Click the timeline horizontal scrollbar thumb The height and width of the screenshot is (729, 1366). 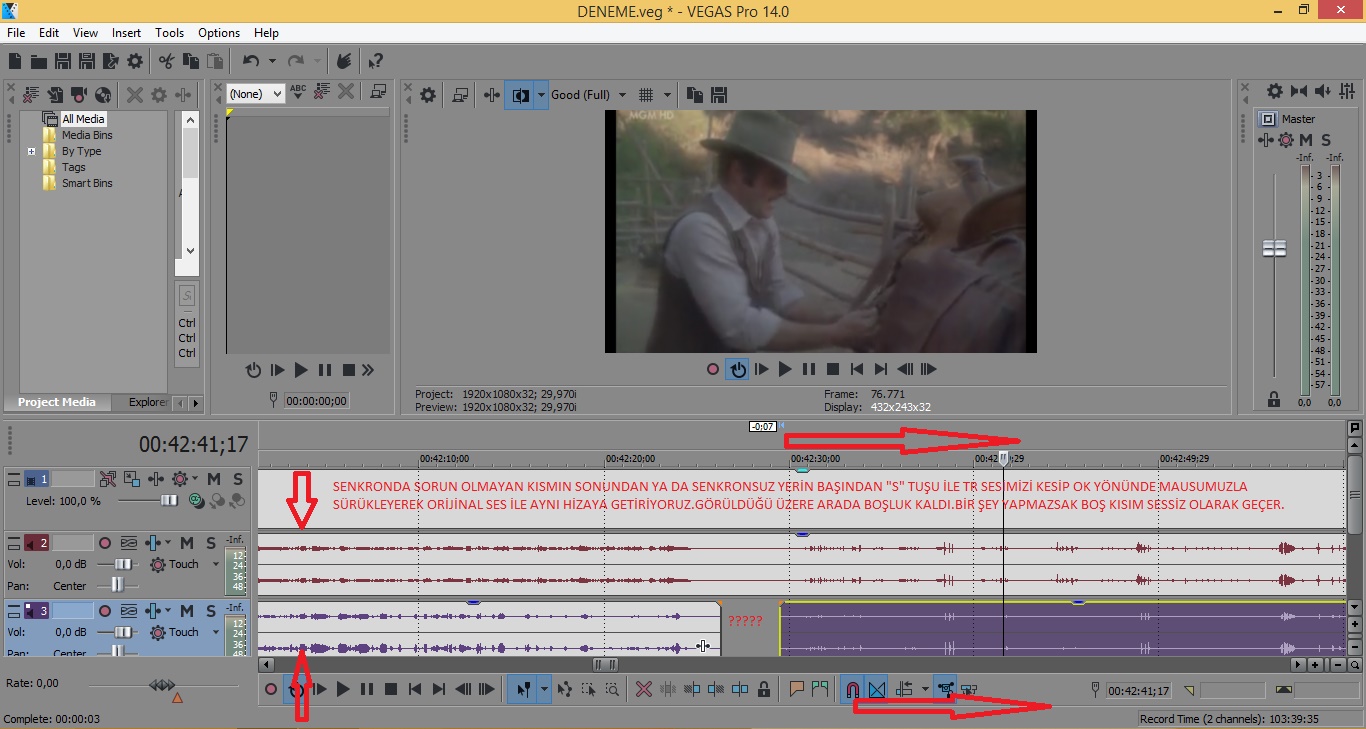pos(604,664)
